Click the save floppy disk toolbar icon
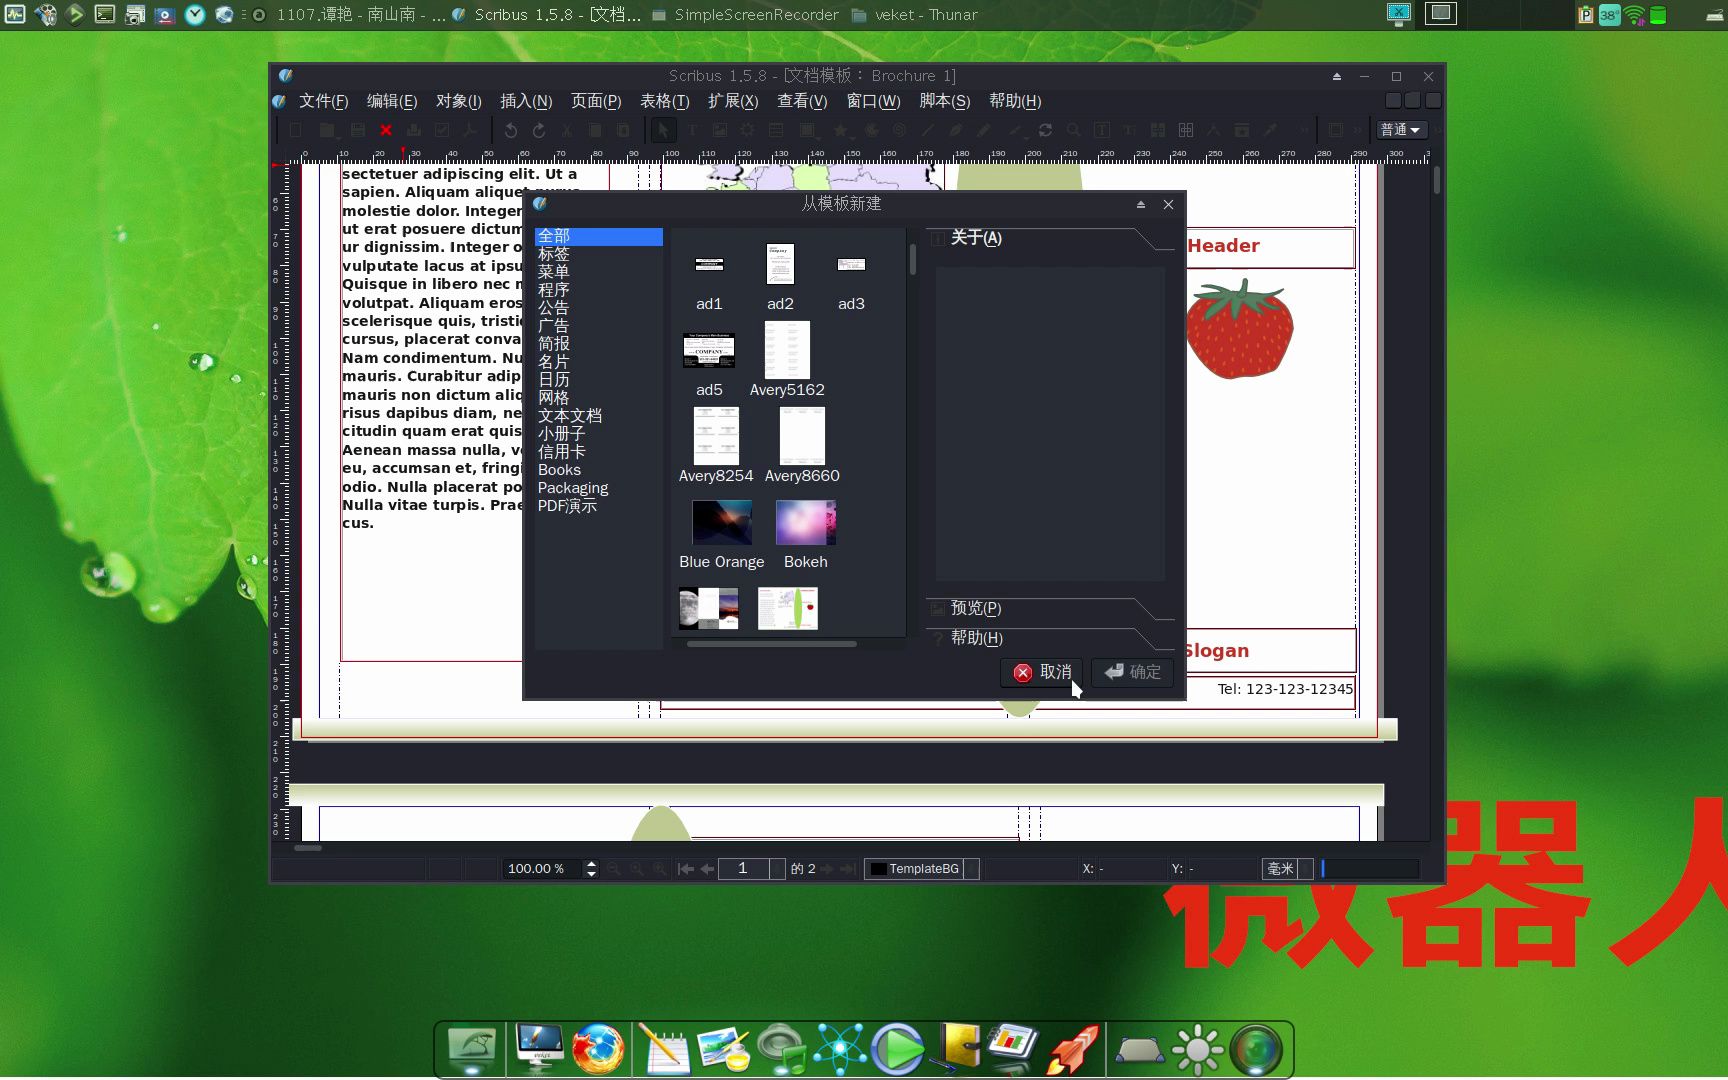1728x1080 pixels. [358, 130]
